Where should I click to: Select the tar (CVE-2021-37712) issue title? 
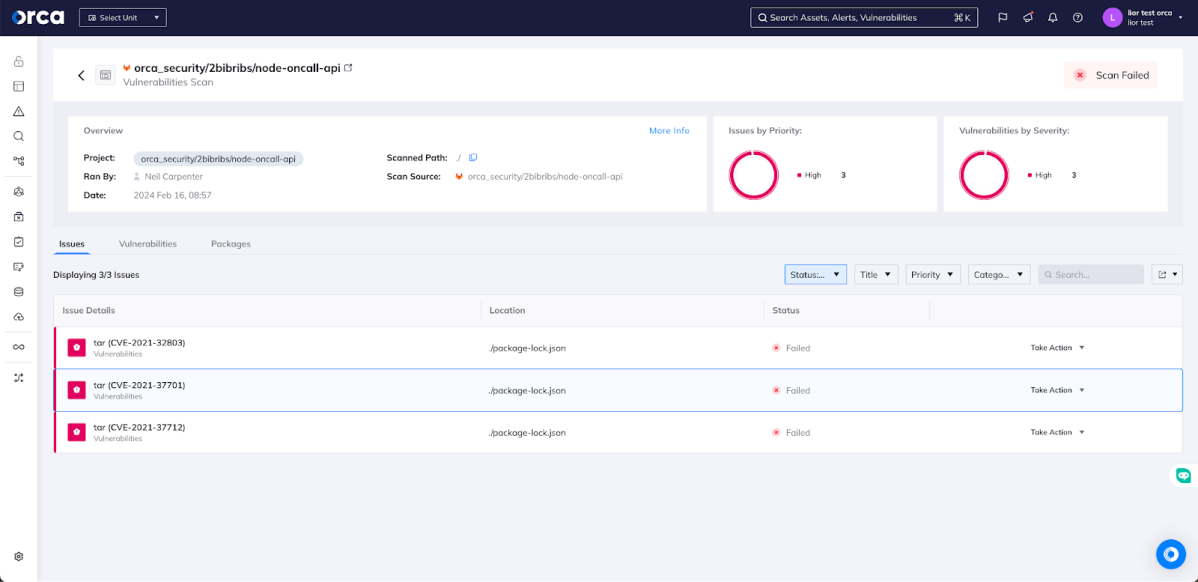[x=139, y=427]
